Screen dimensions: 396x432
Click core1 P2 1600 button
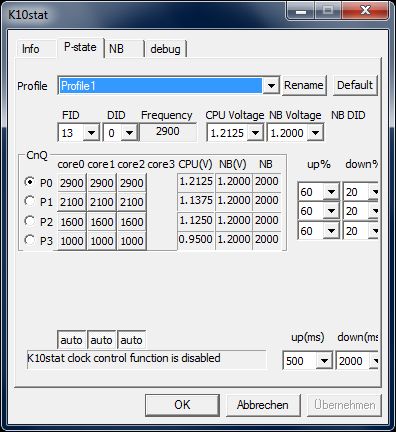coord(102,222)
